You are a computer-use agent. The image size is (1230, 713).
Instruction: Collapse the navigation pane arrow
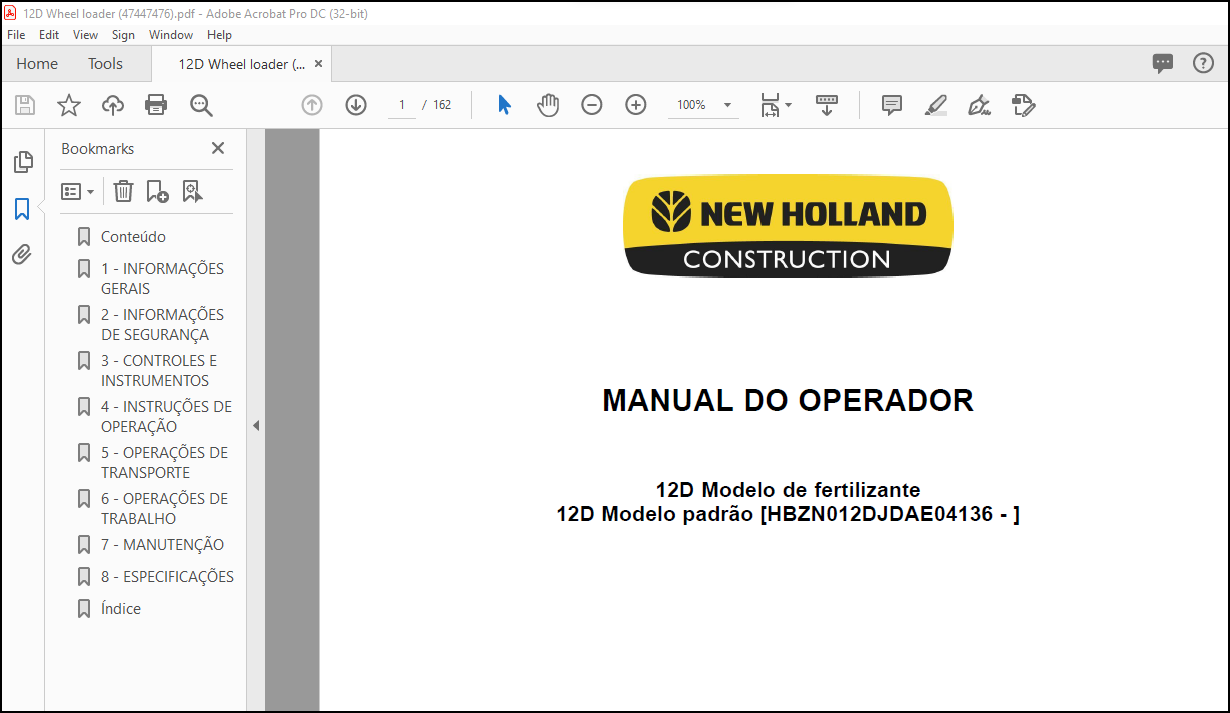tap(256, 425)
